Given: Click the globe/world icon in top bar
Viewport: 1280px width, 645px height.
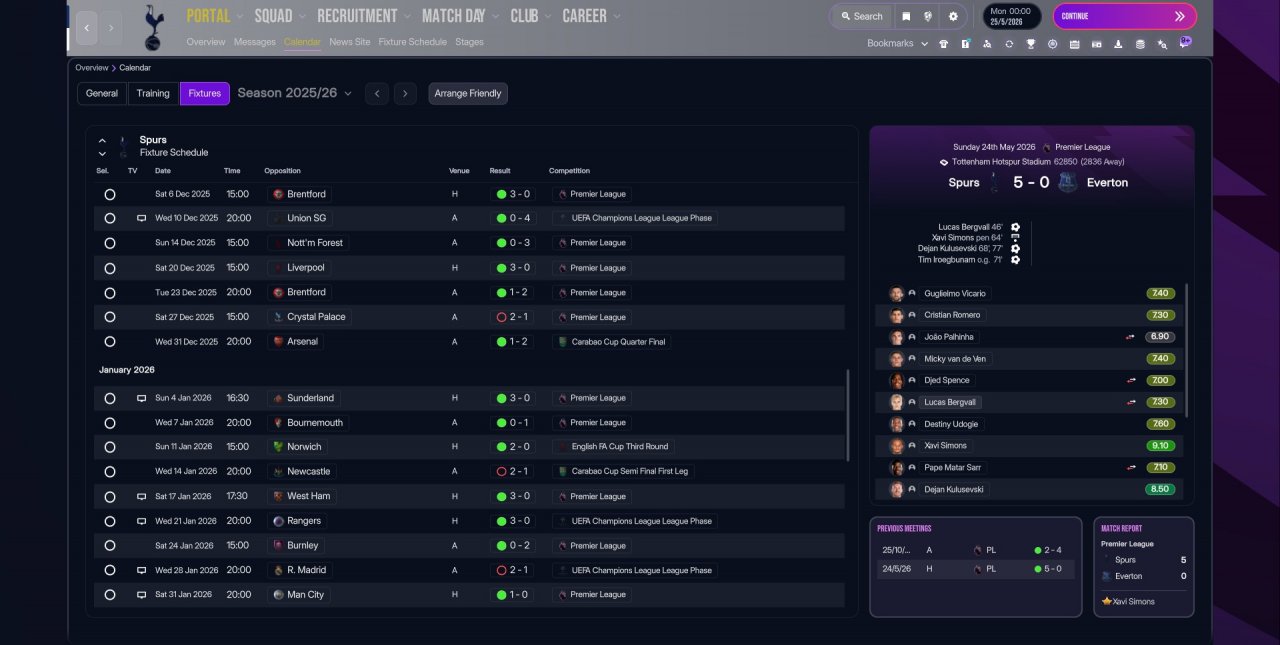Looking at the screenshot, I should tap(929, 16).
